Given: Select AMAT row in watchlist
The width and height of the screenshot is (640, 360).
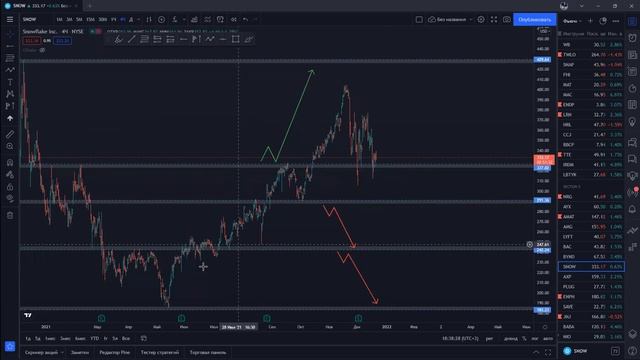Looking at the screenshot, I should (591, 216).
